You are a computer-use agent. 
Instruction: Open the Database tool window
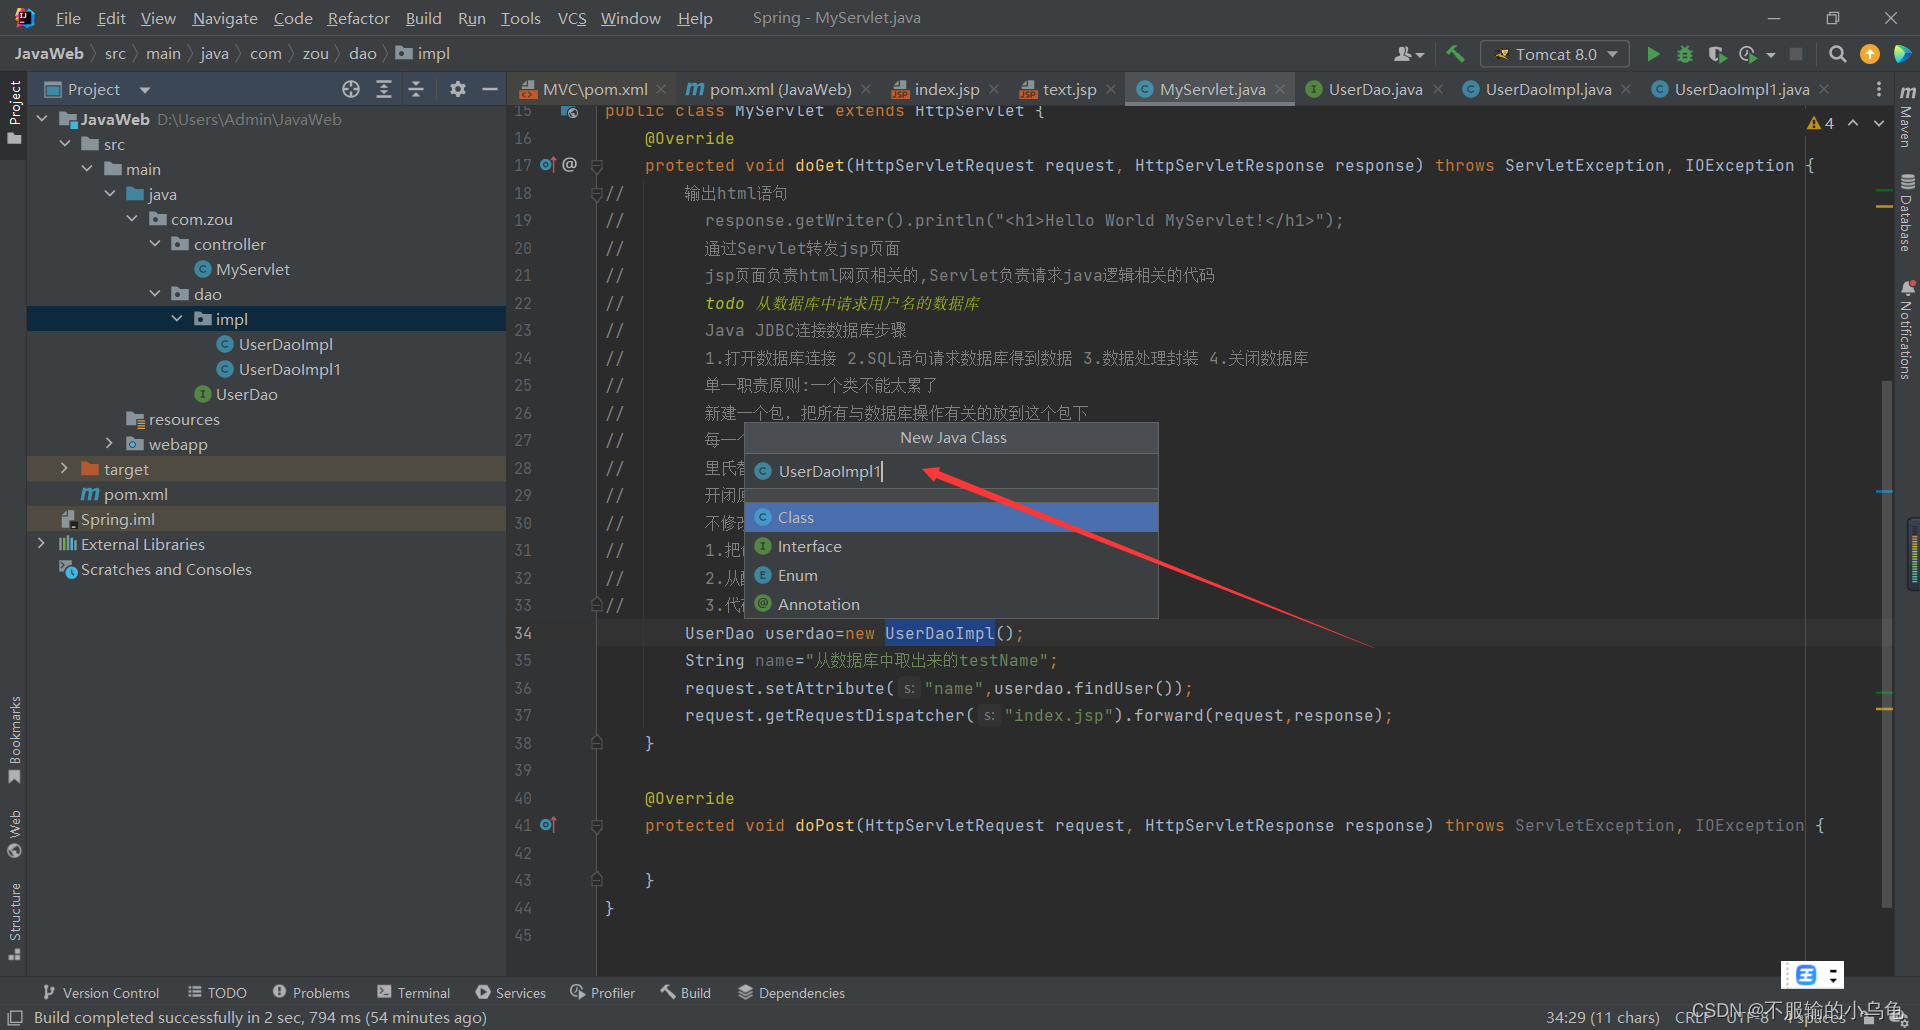[x=1907, y=213]
